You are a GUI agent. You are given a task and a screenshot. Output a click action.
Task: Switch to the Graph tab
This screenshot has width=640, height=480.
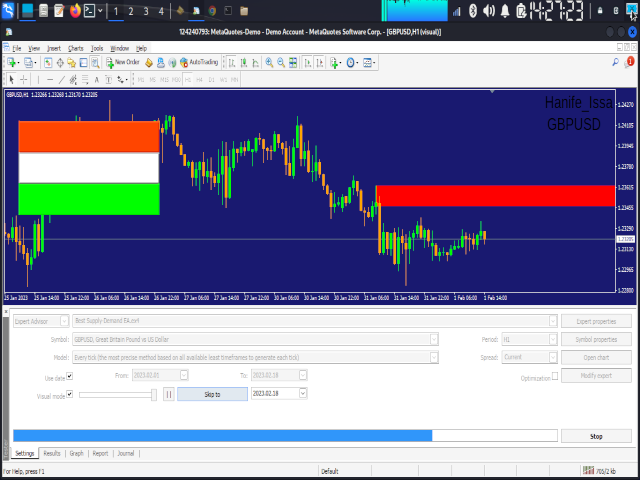point(76,453)
